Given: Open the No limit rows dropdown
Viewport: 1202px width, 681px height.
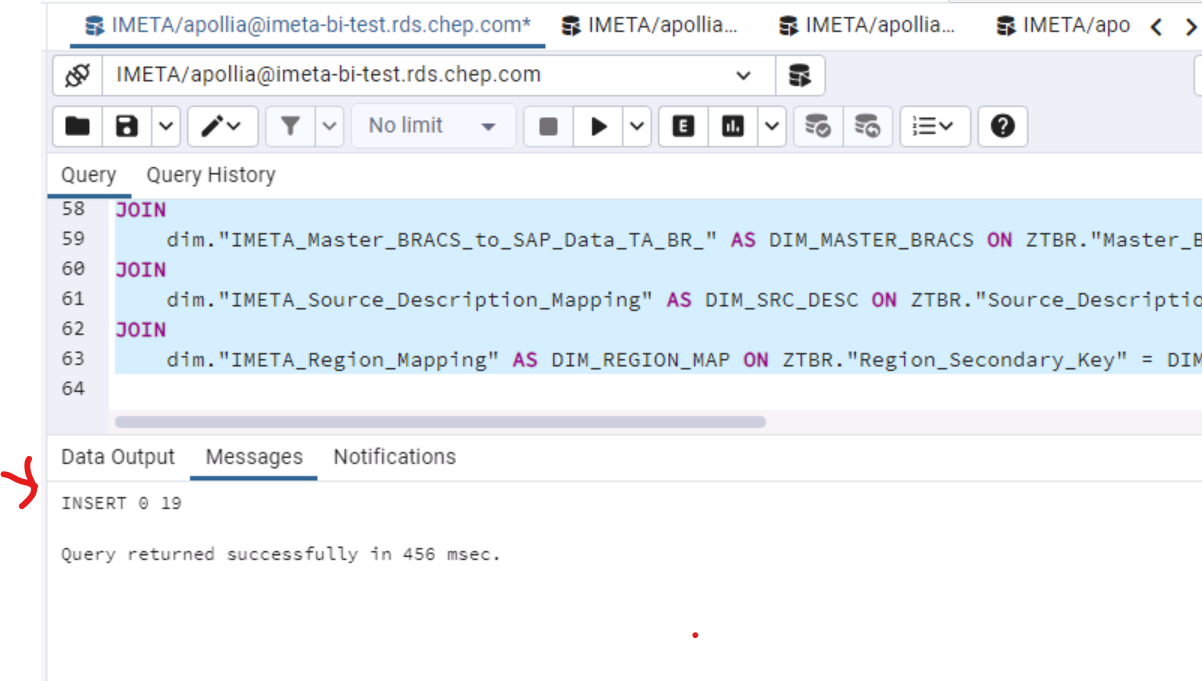Looking at the screenshot, I should click(433, 126).
